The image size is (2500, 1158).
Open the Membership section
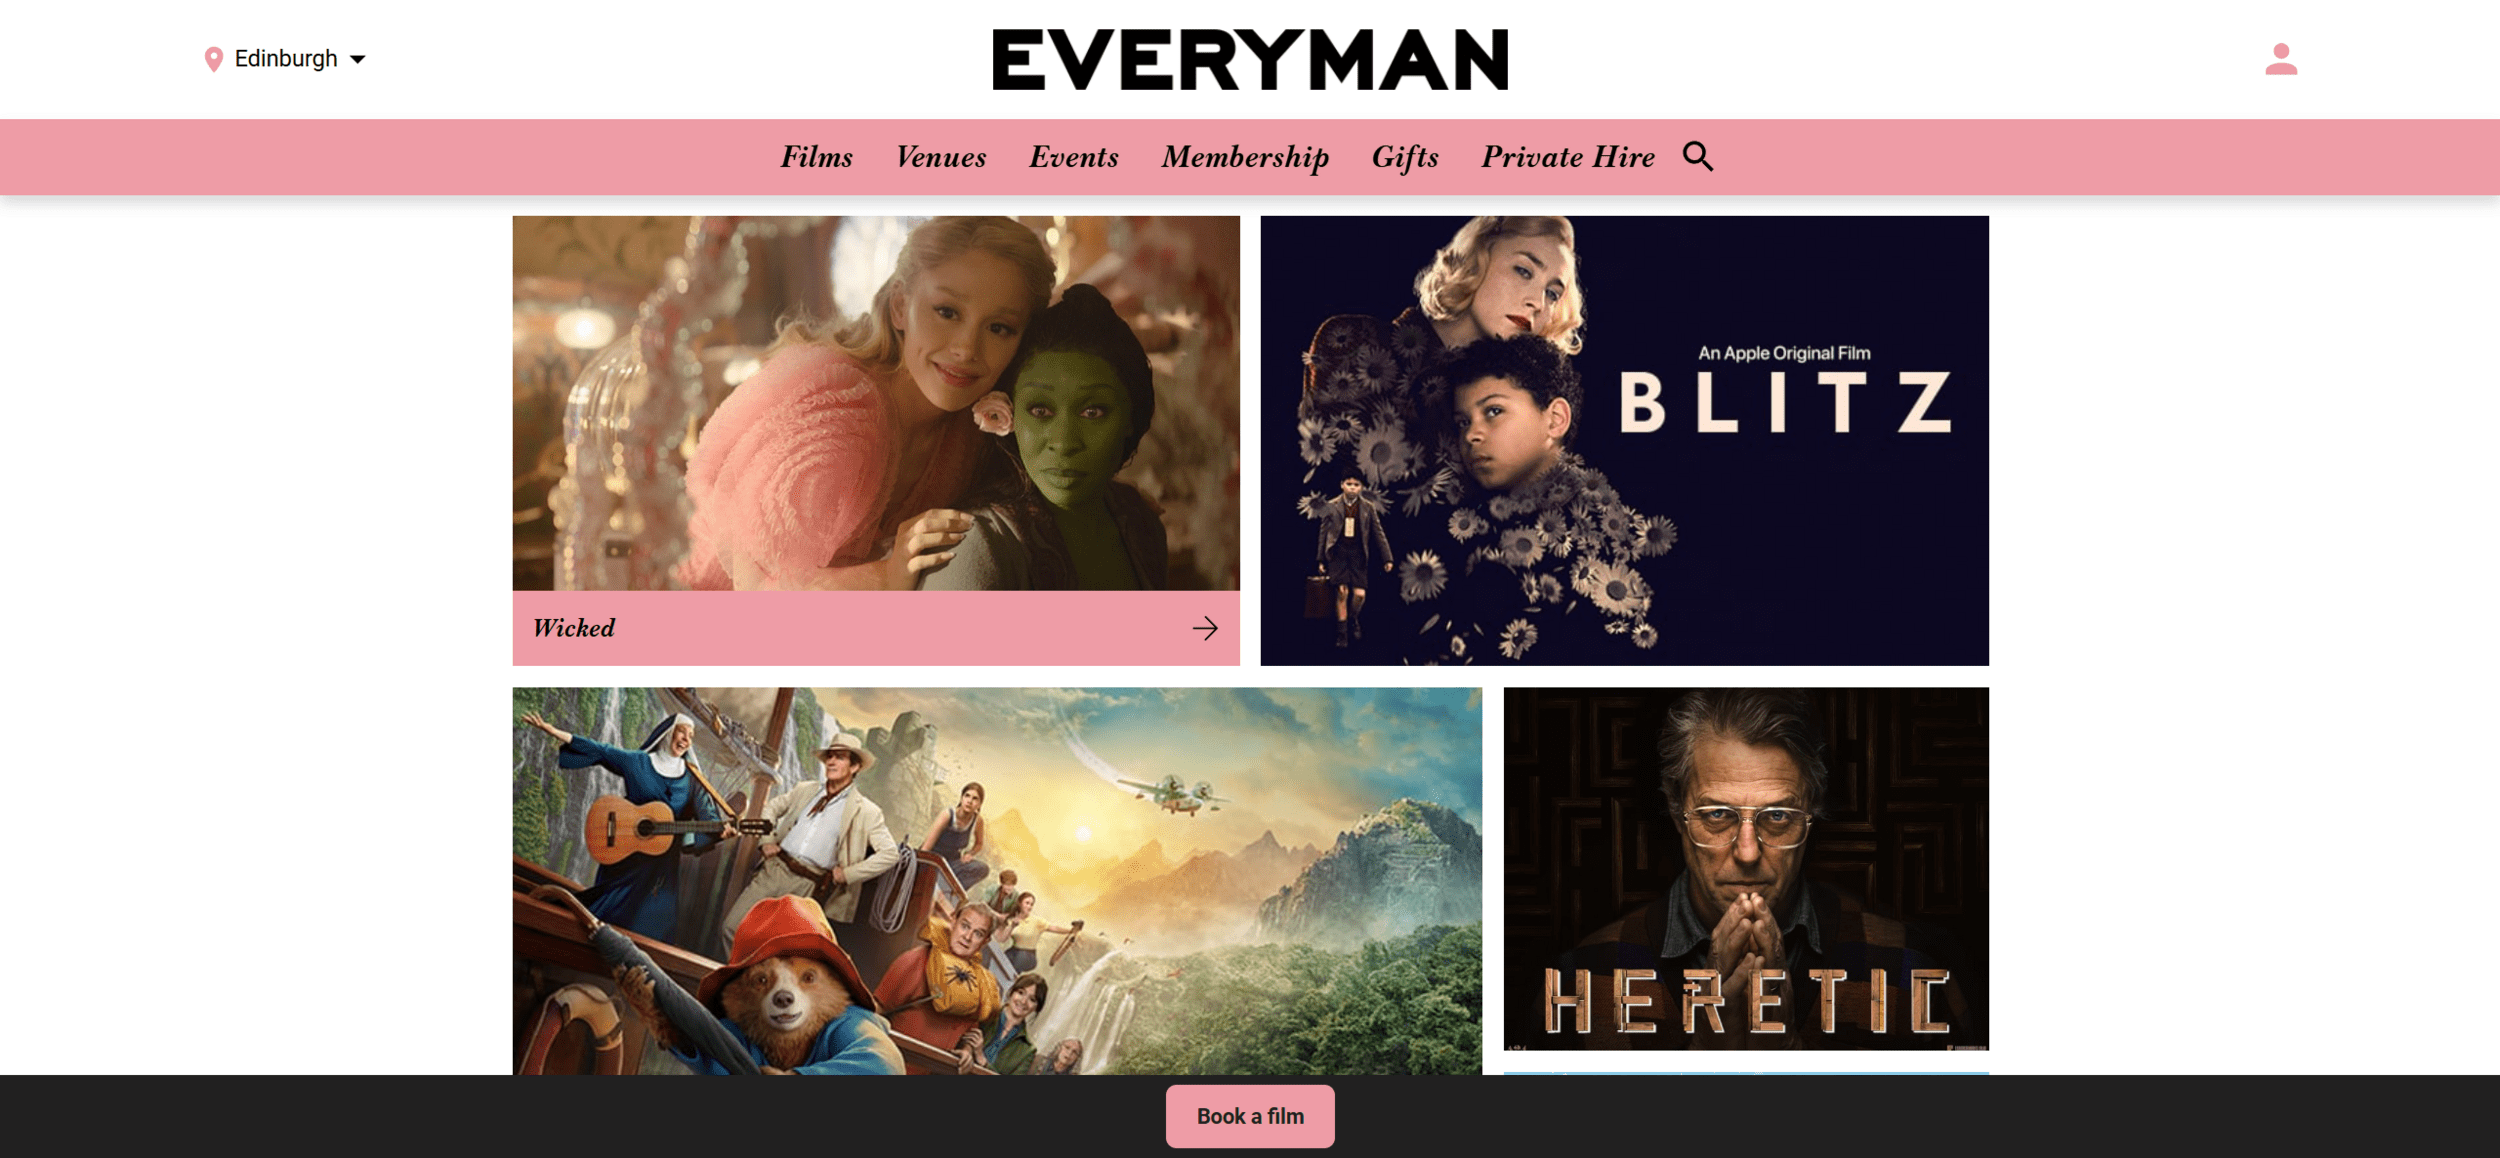pos(1245,157)
